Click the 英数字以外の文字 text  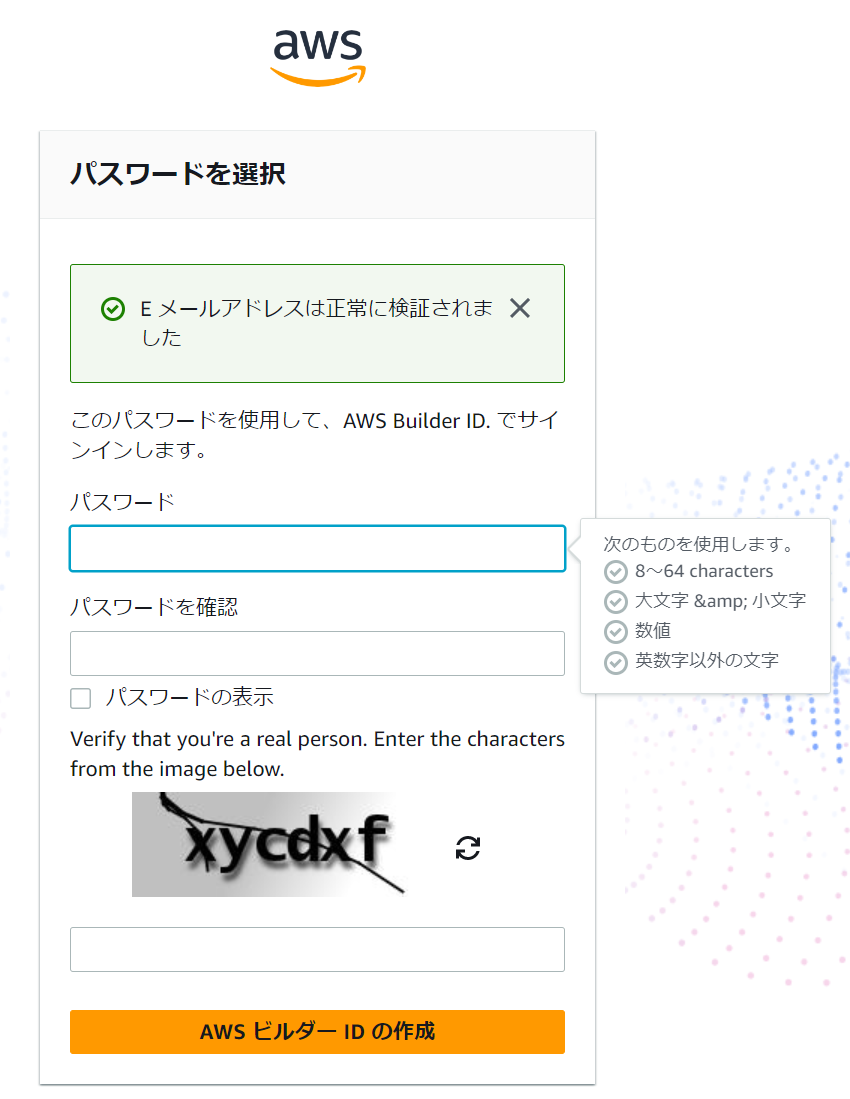tap(707, 660)
